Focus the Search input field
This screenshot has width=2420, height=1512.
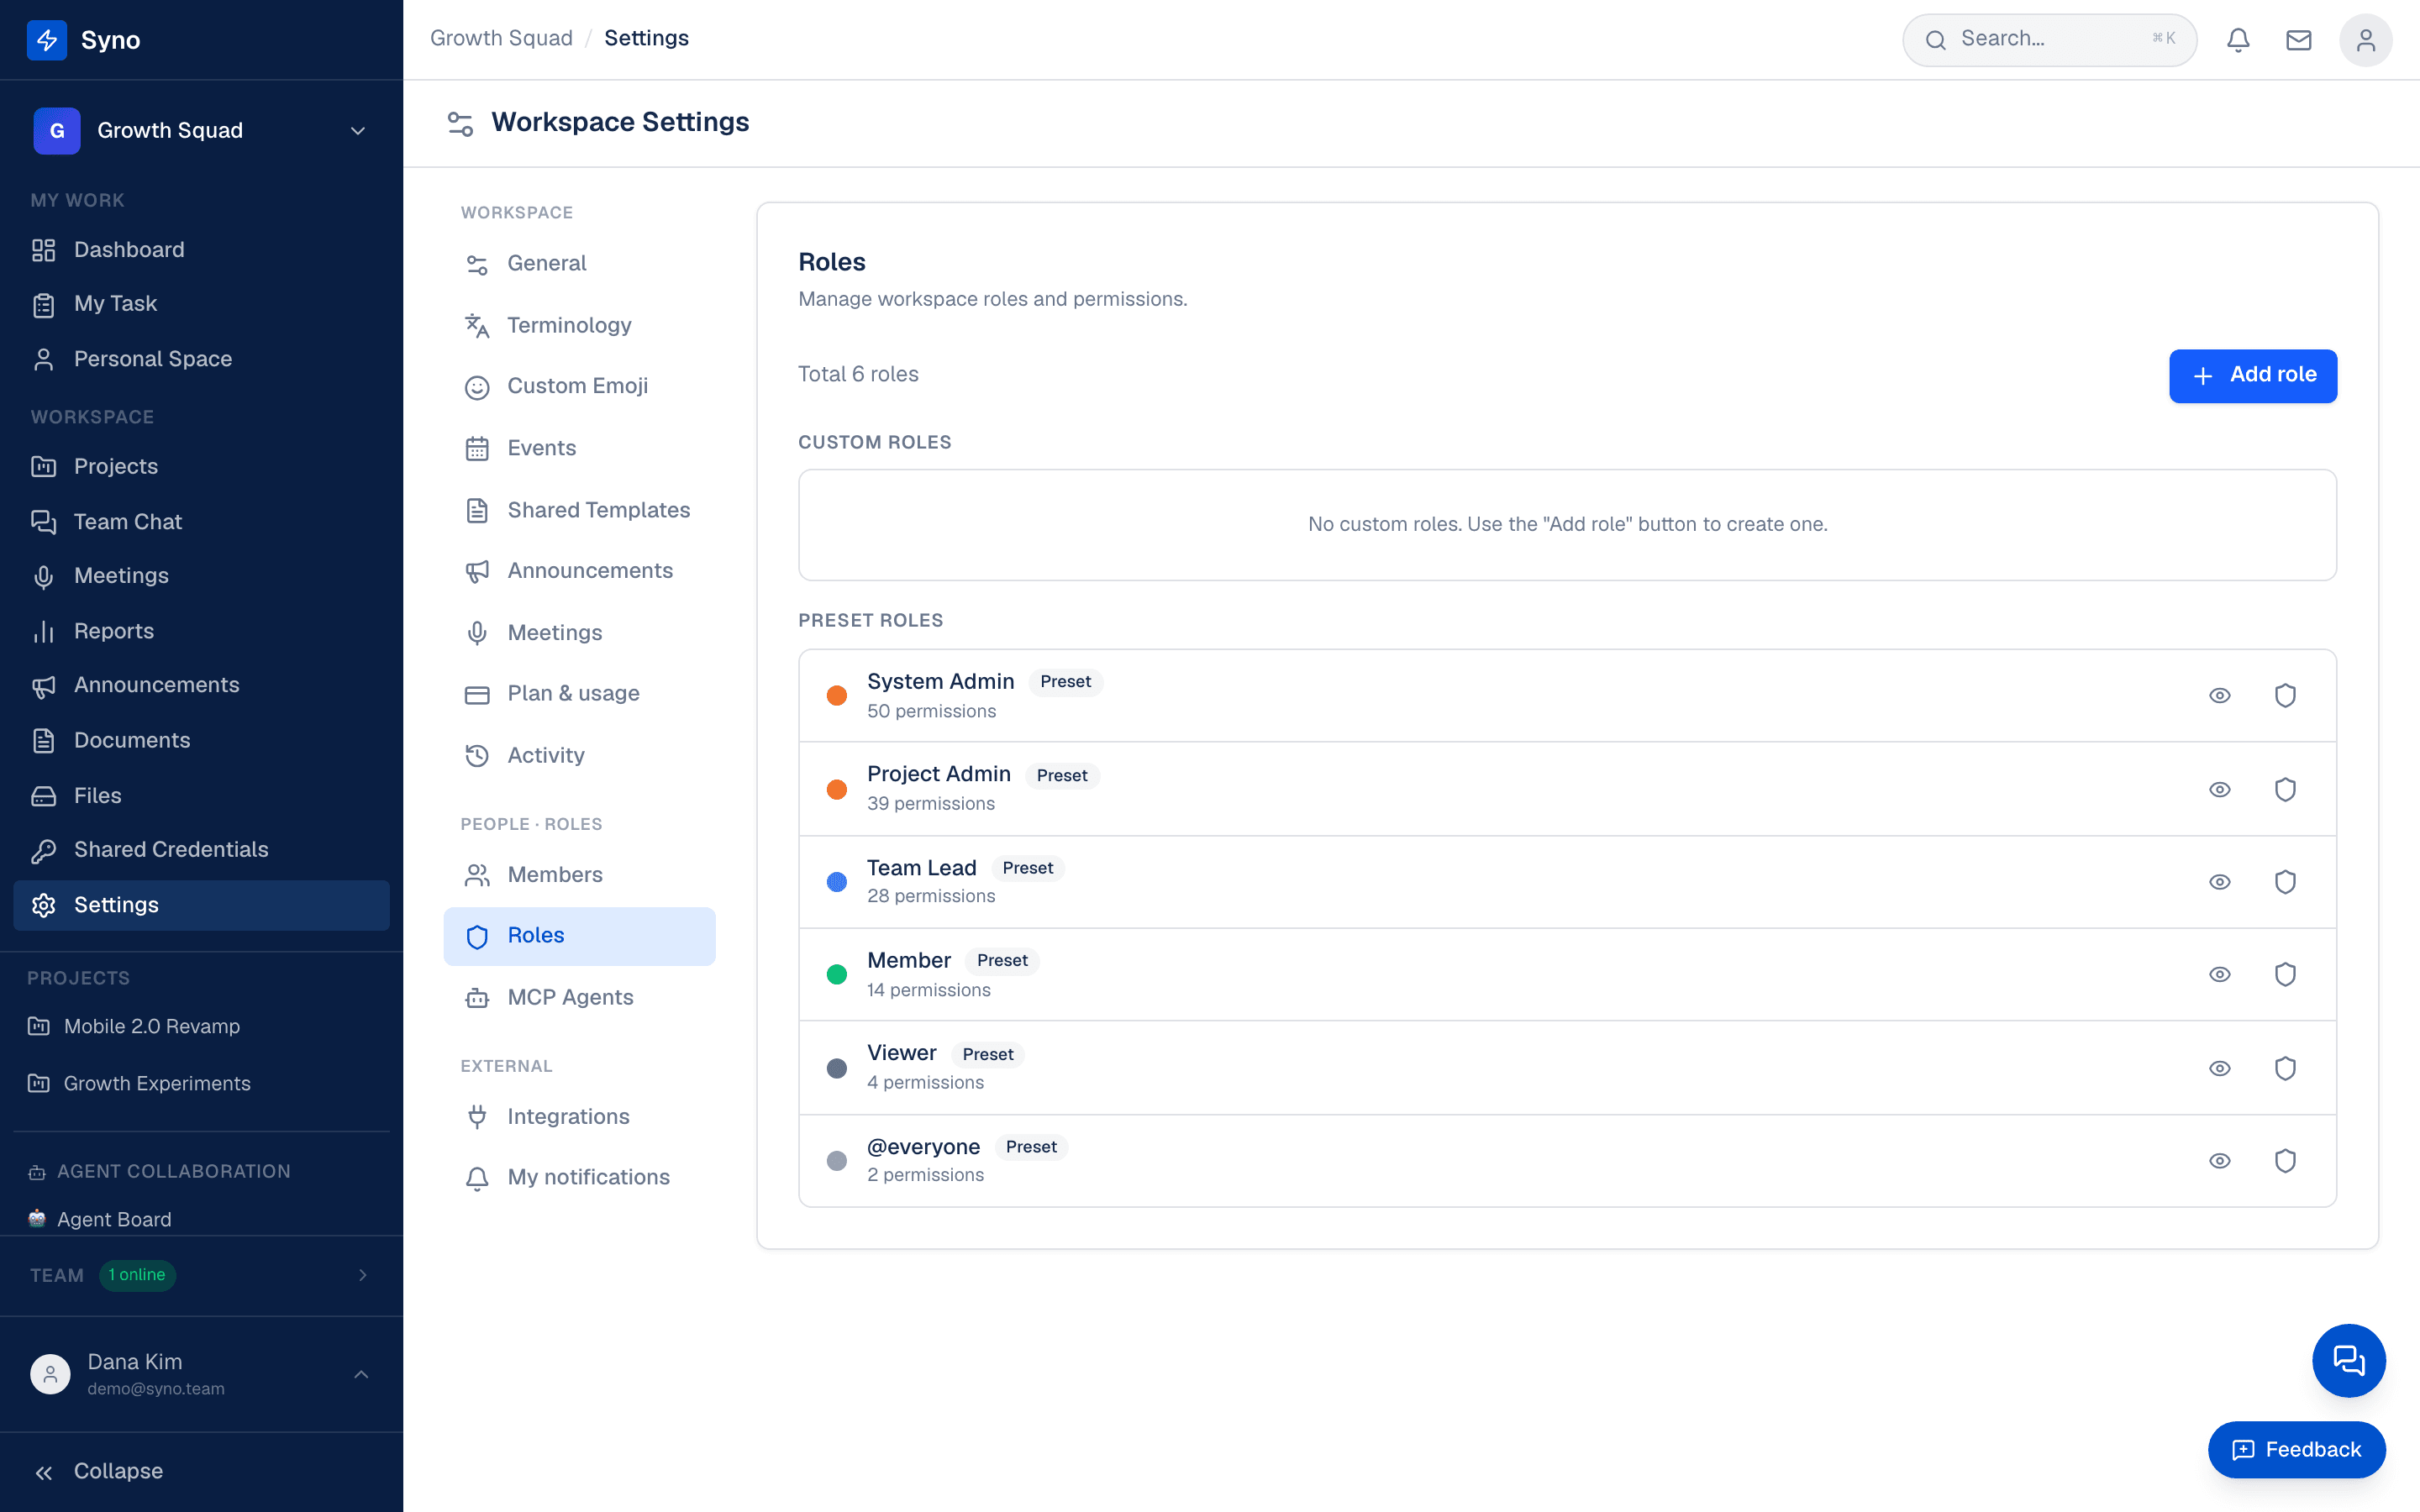(x=2049, y=40)
